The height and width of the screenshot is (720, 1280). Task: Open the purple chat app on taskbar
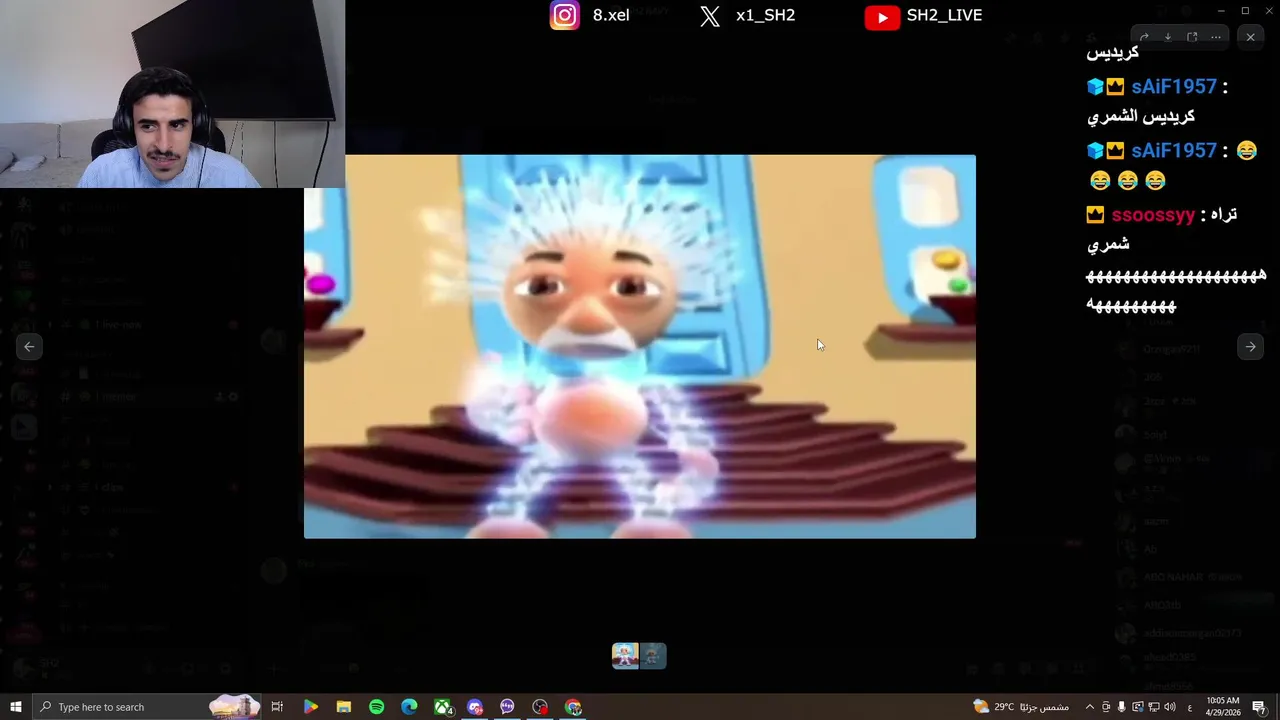click(507, 707)
